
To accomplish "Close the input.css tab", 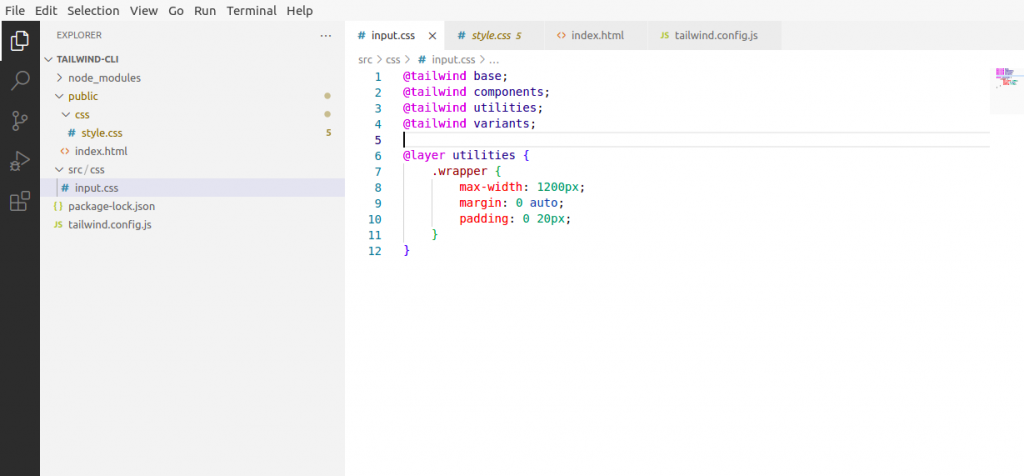I will tap(432, 36).
